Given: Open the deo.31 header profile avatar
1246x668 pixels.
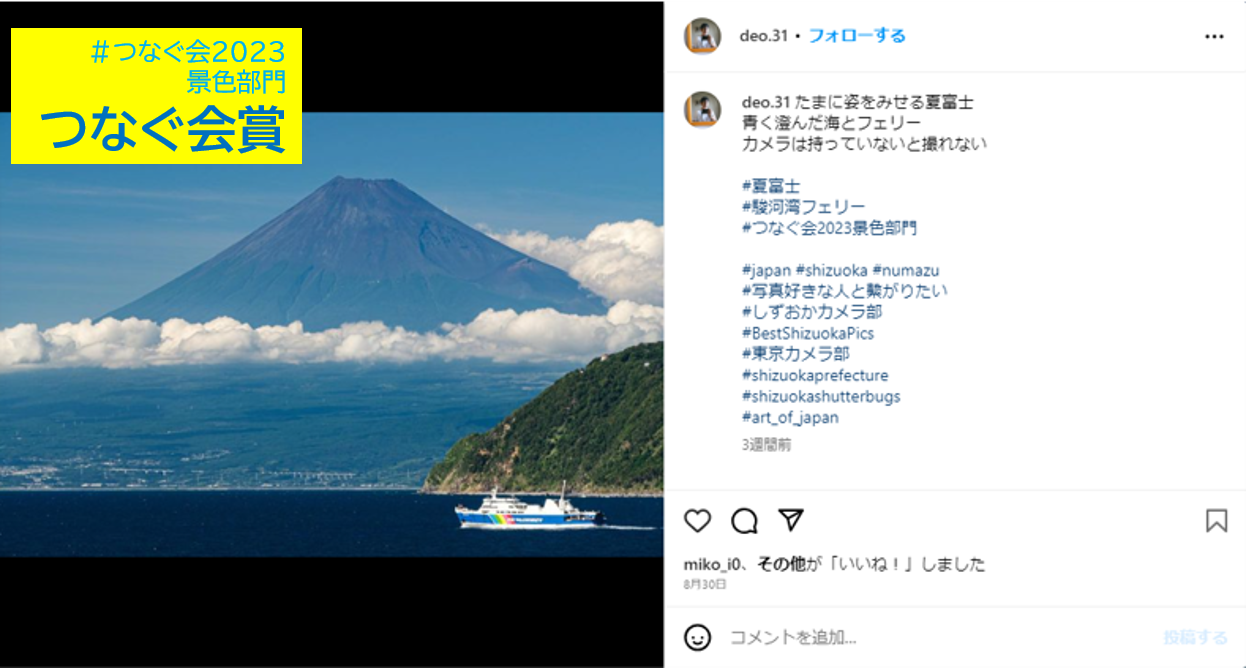Looking at the screenshot, I should pyautogui.click(x=702, y=36).
